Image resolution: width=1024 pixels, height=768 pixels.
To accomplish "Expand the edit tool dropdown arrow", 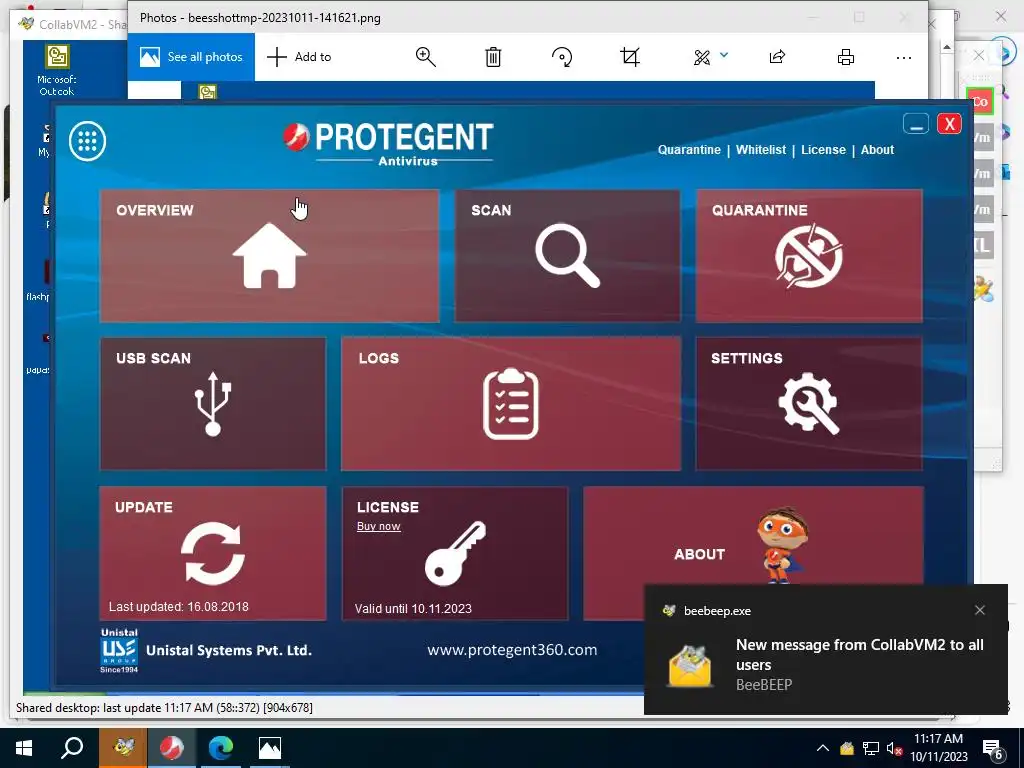I will 724,56.
